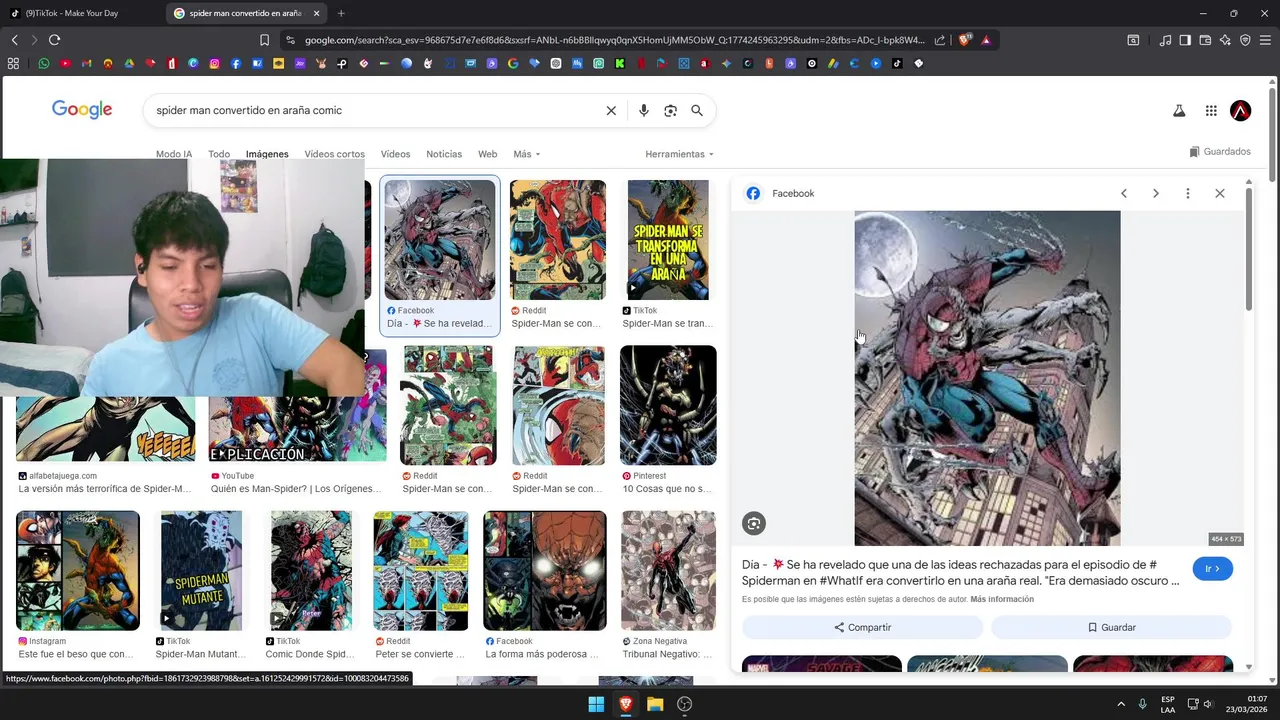Open the Más información copyright link
Image resolution: width=1280 pixels, height=720 pixels.
click(x=1002, y=599)
